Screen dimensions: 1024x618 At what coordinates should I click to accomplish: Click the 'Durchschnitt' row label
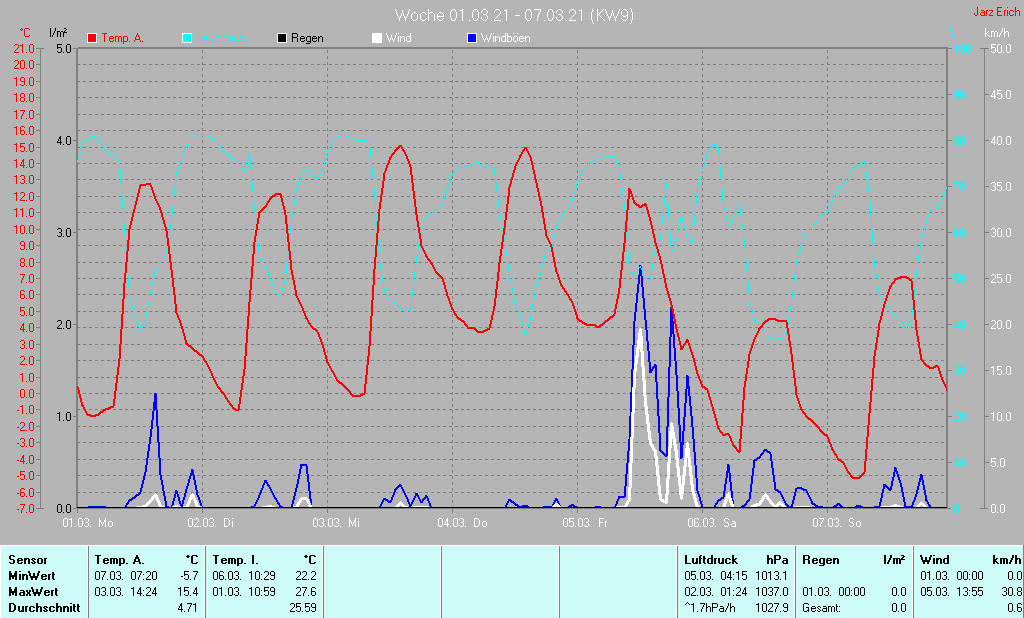pos(44,608)
